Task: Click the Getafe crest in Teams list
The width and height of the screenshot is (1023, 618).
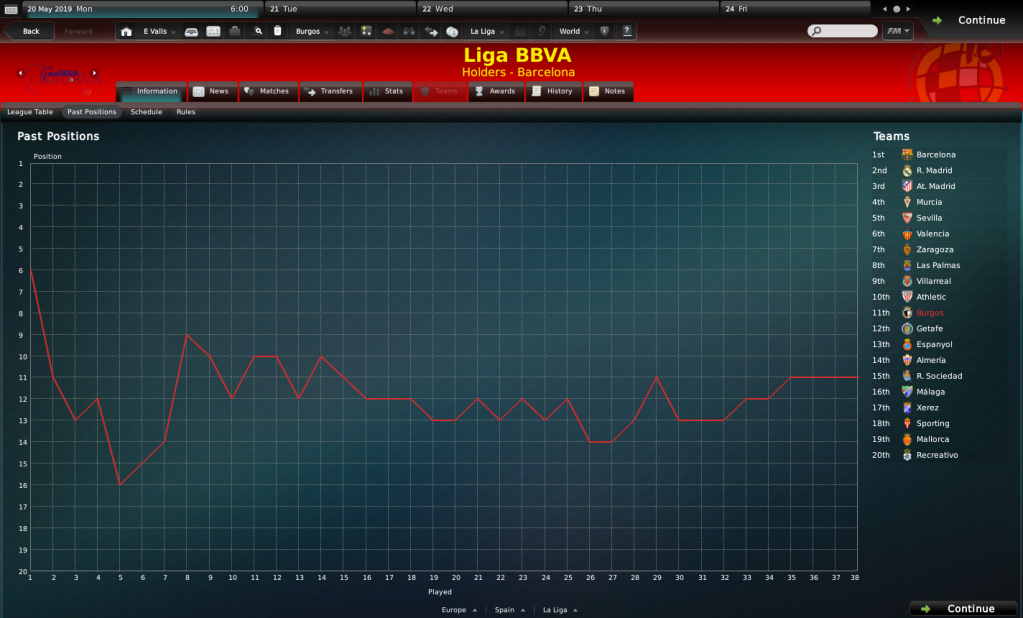Action: [x=907, y=328]
